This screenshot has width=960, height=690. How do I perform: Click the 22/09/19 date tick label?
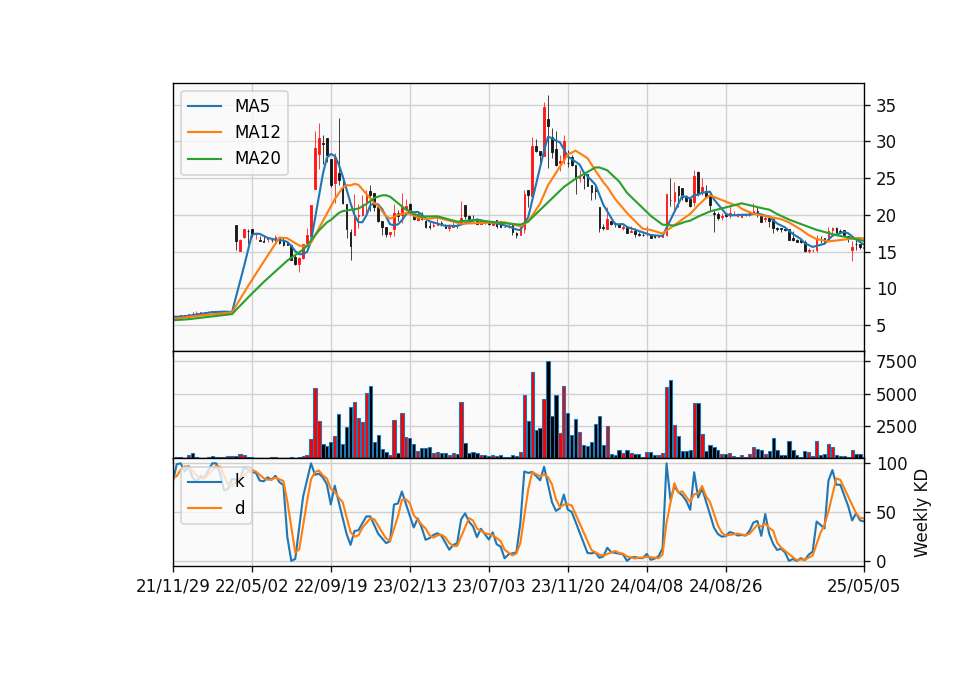pos(331,586)
